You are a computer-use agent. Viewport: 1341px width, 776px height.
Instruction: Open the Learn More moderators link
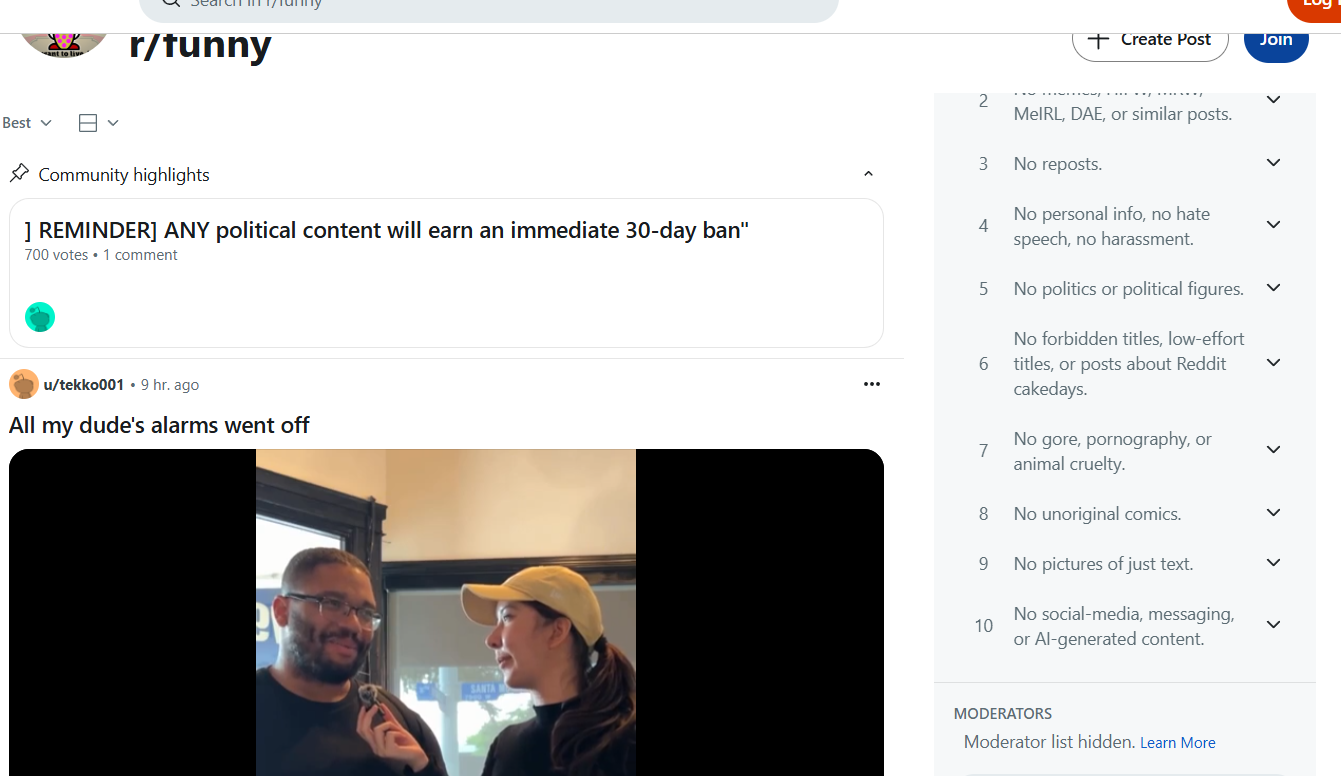click(x=1177, y=742)
